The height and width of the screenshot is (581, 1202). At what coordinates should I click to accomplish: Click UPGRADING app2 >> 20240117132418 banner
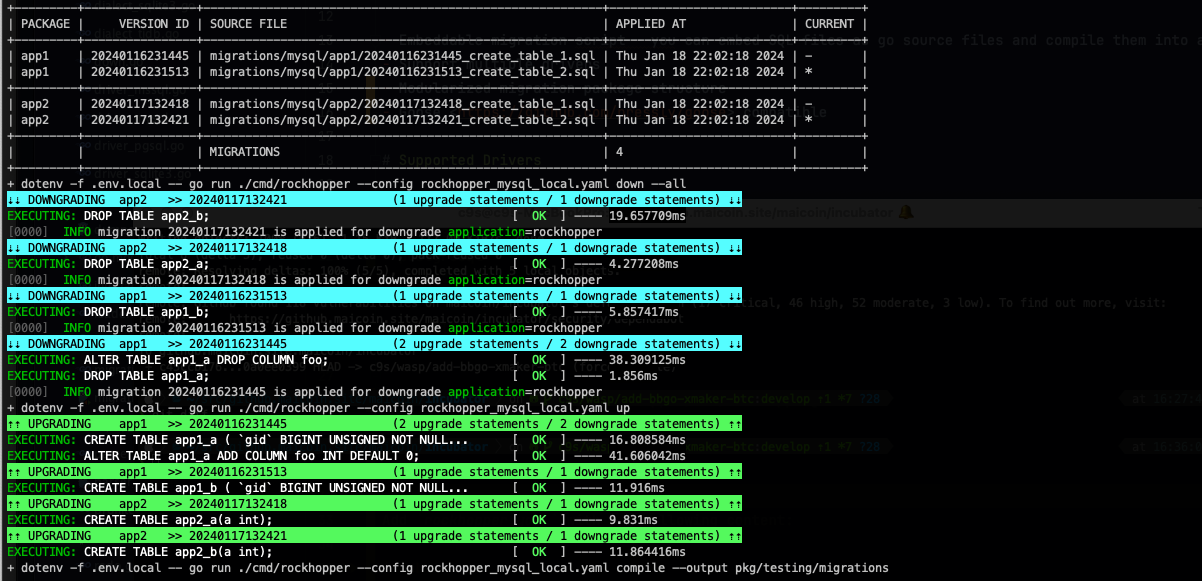point(375,505)
